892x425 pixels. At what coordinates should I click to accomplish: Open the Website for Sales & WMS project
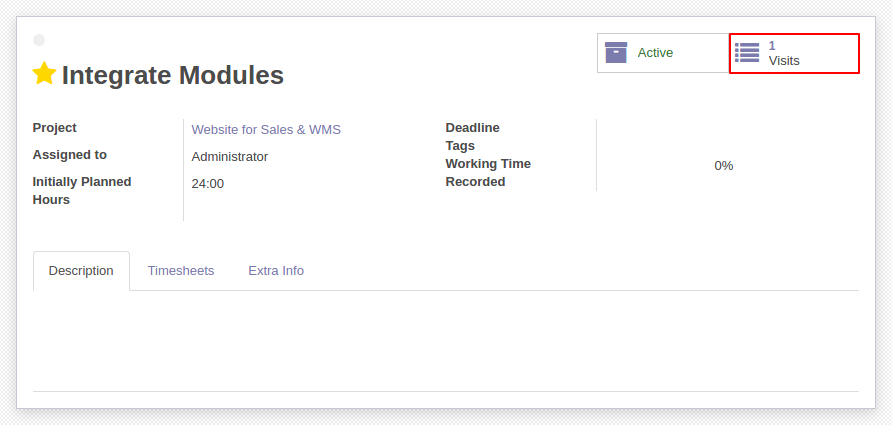(266, 130)
